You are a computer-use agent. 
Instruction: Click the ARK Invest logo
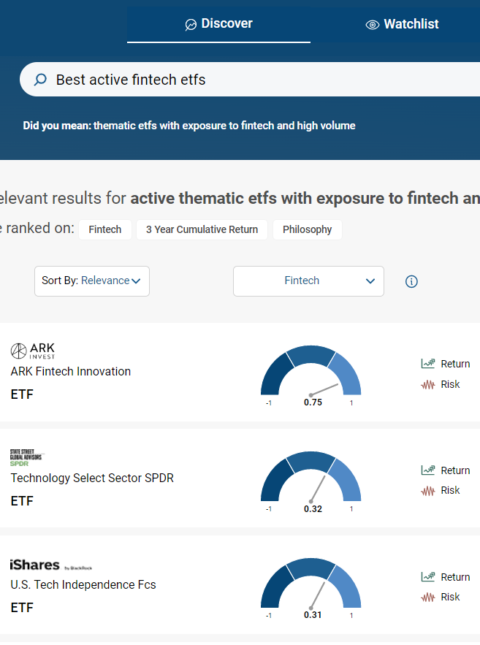point(32,351)
